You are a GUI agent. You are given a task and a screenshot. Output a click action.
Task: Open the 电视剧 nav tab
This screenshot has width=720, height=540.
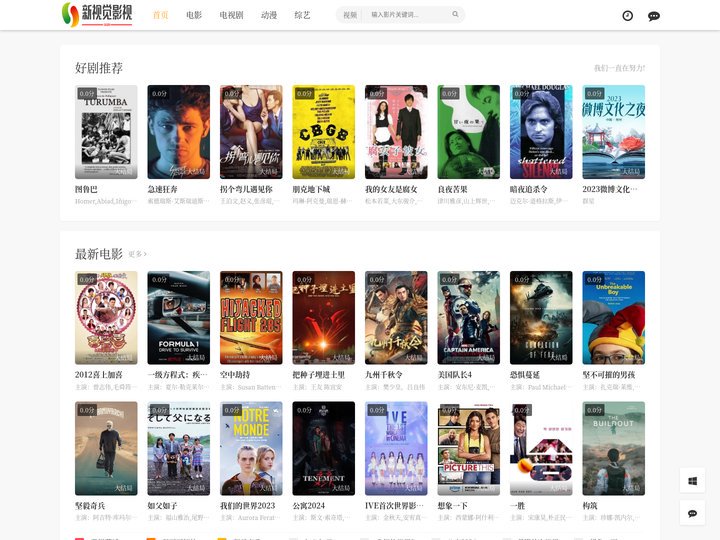click(231, 15)
